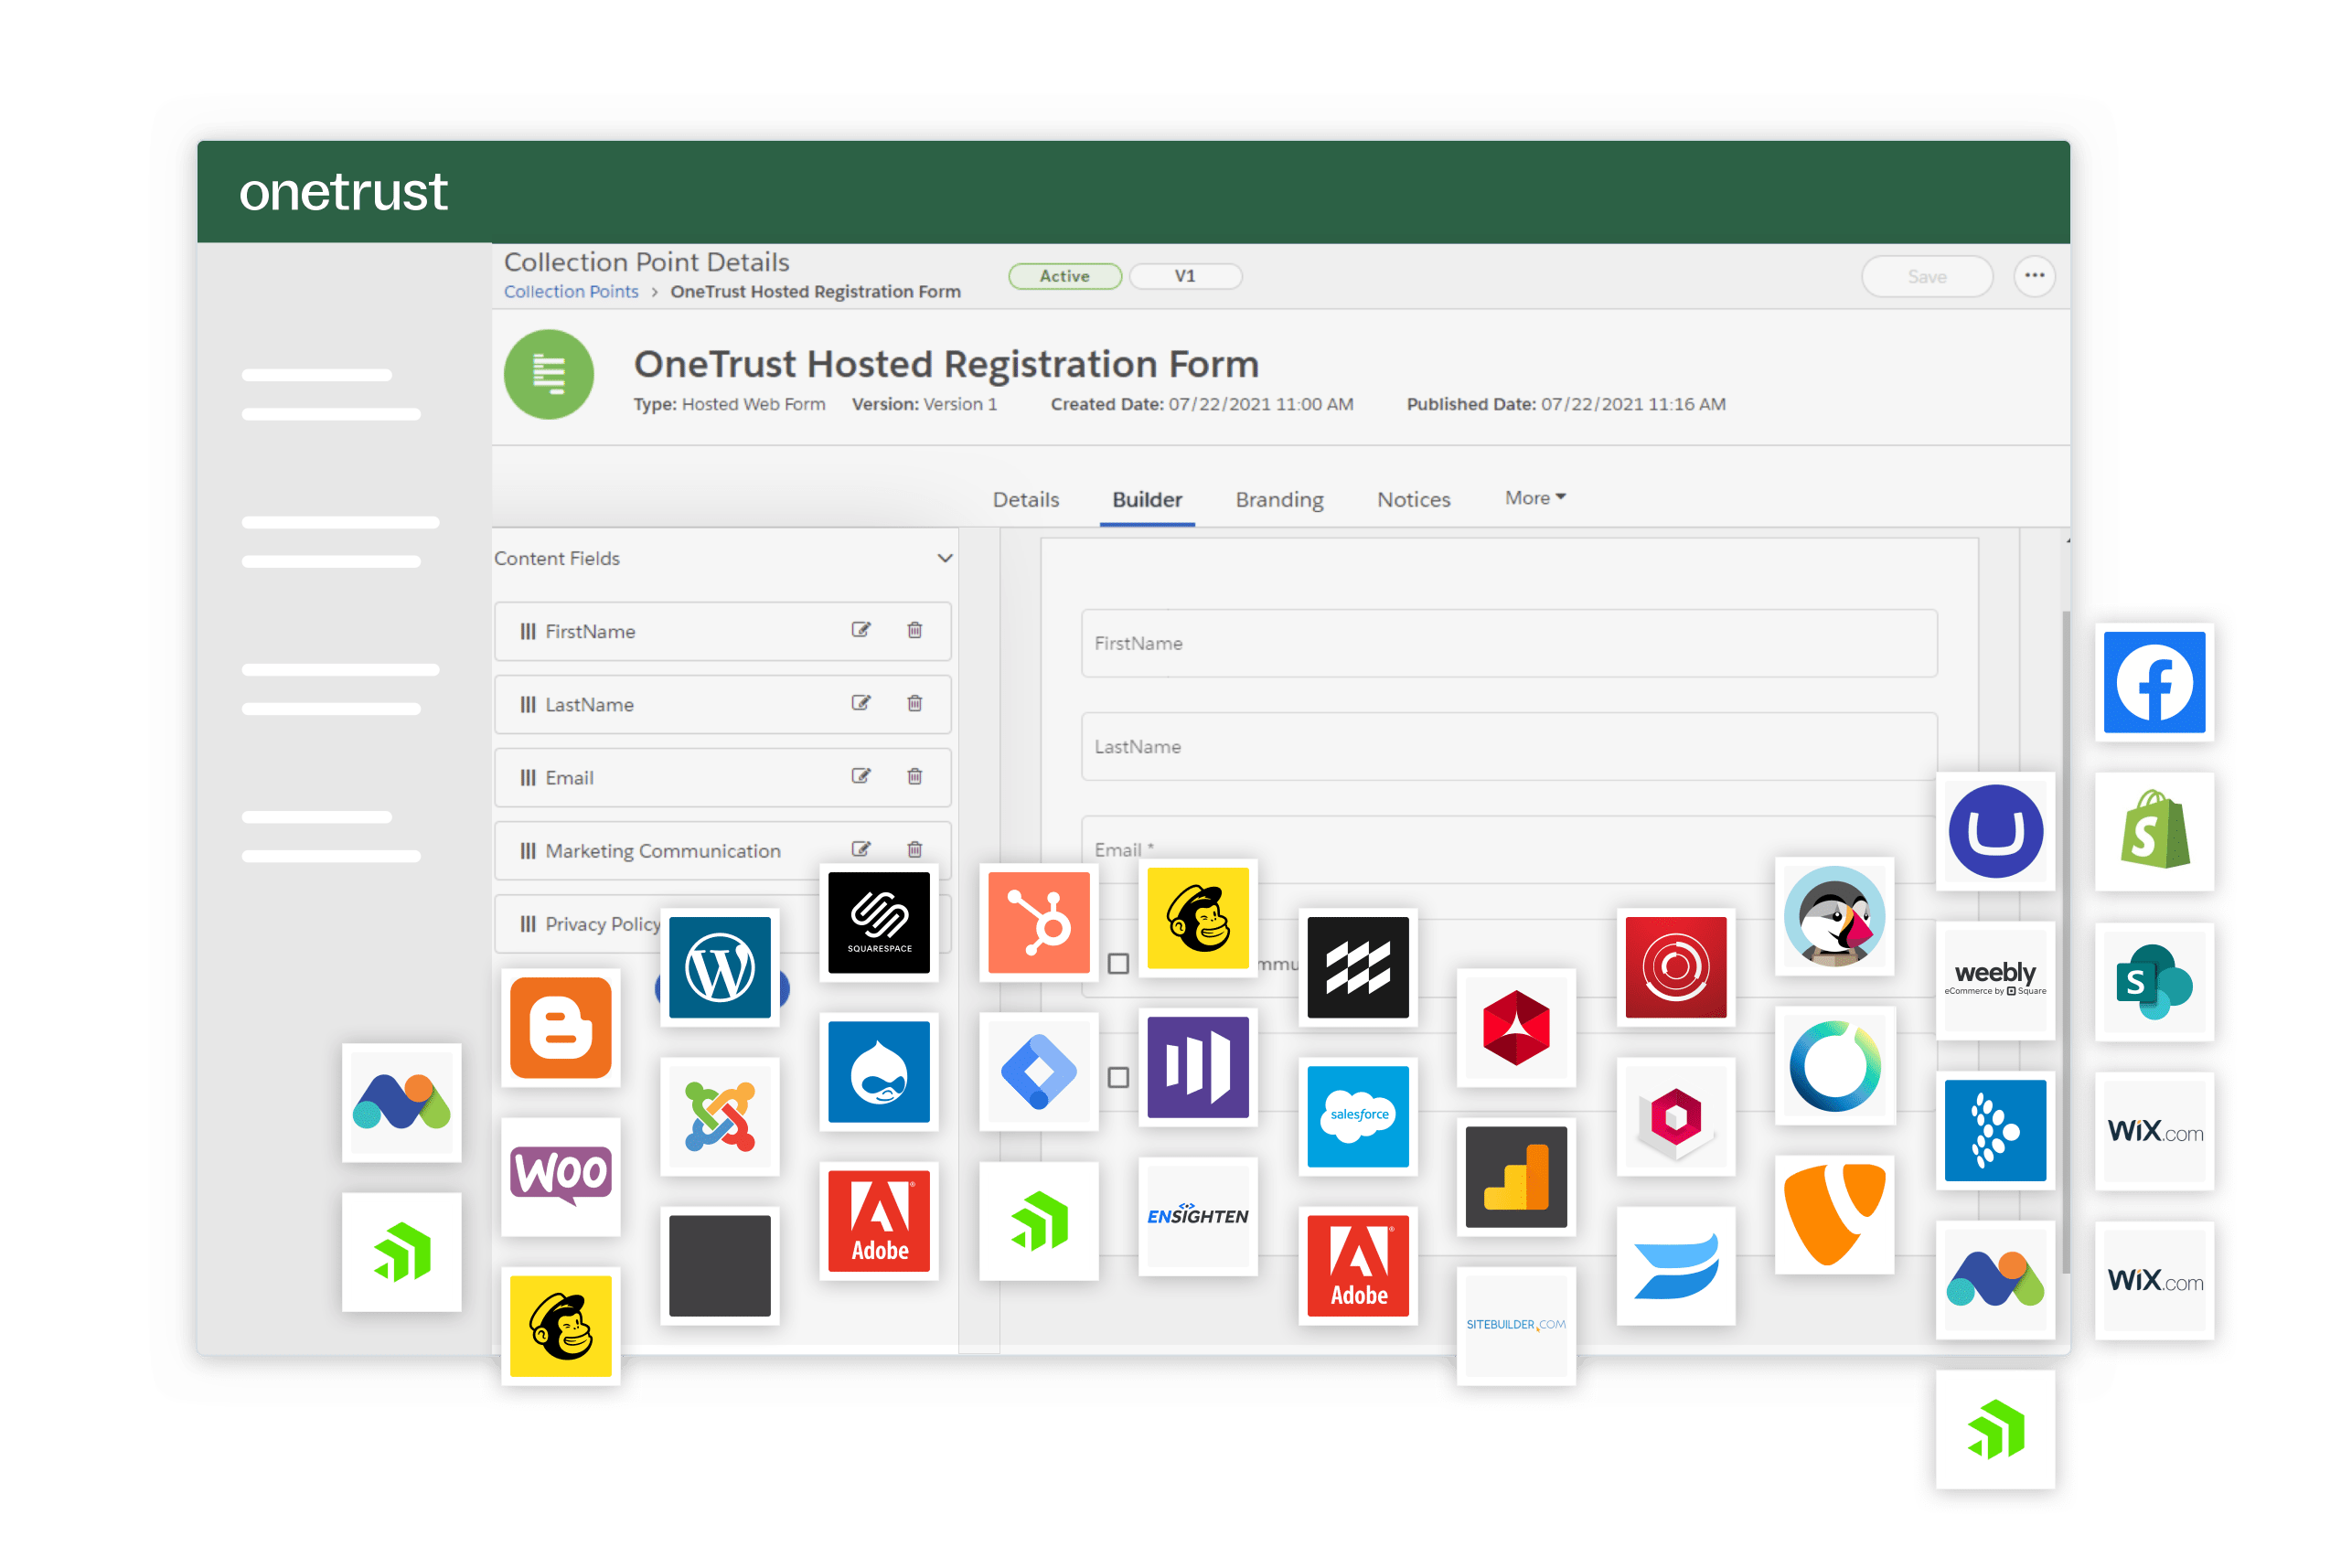Click the Weebly logo tile
Image resolution: width=2341 pixels, height=1568 pixels.
pyautogui.click(x=1994, y=980)
